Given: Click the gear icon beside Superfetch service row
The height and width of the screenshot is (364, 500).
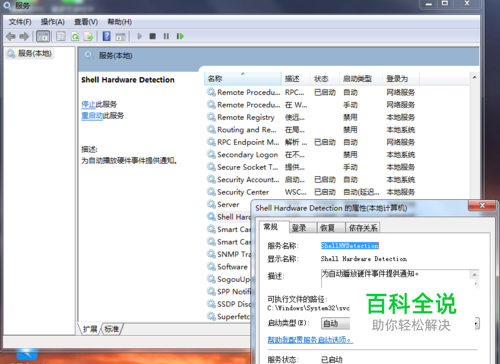Looking at the screenshot, I should [211, 316].
